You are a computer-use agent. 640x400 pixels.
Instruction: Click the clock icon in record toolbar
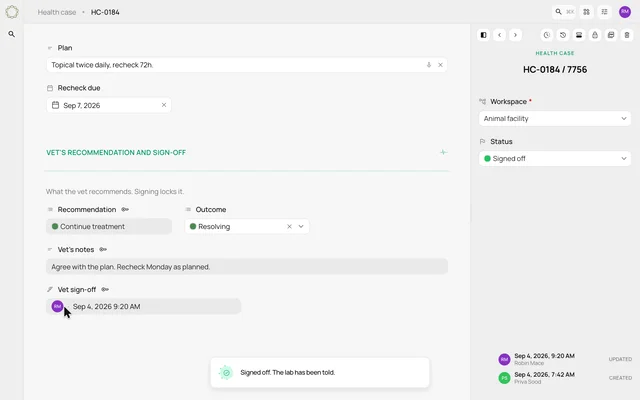coord(547,35)
